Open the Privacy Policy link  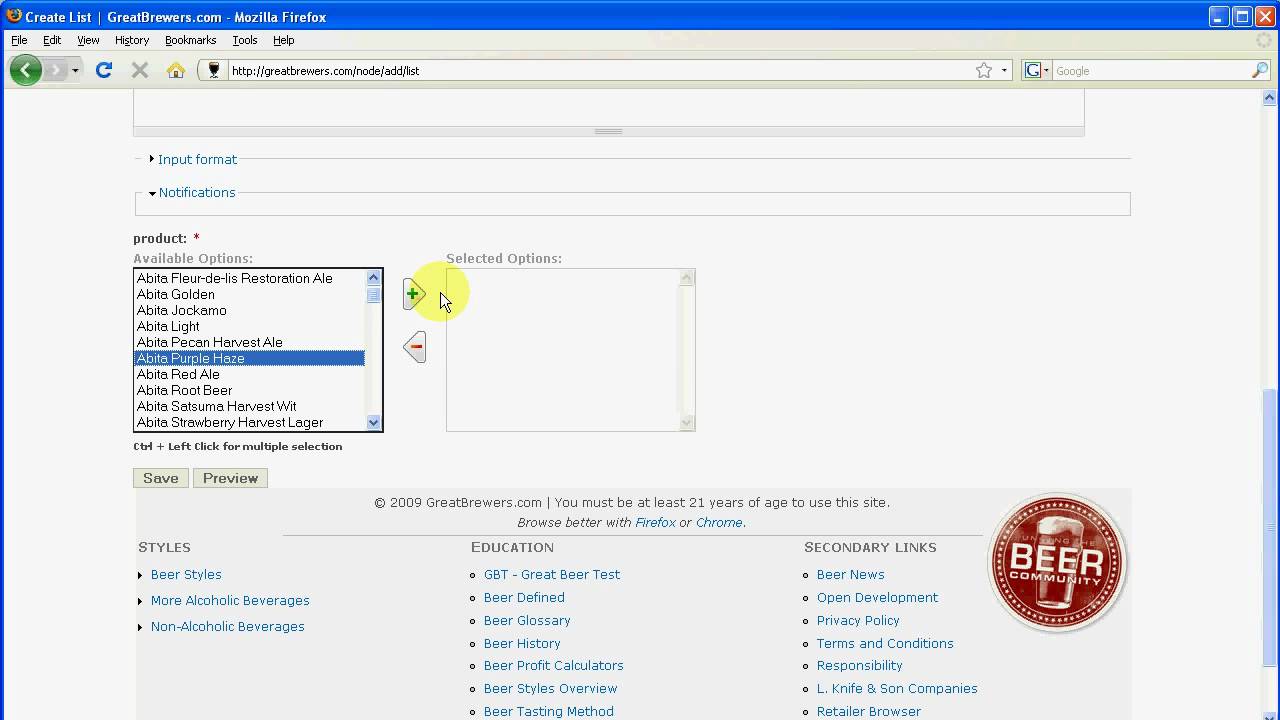(x=858, y=620)
